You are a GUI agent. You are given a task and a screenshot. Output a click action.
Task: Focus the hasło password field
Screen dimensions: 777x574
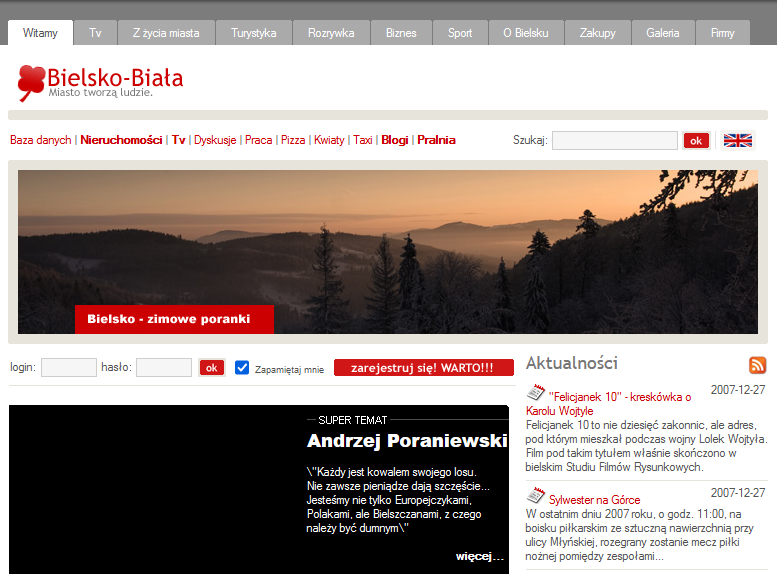[x=164, y=367]
